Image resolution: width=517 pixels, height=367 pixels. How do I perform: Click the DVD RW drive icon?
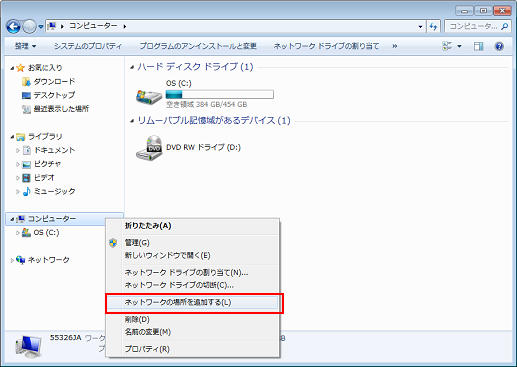[149, 148]
